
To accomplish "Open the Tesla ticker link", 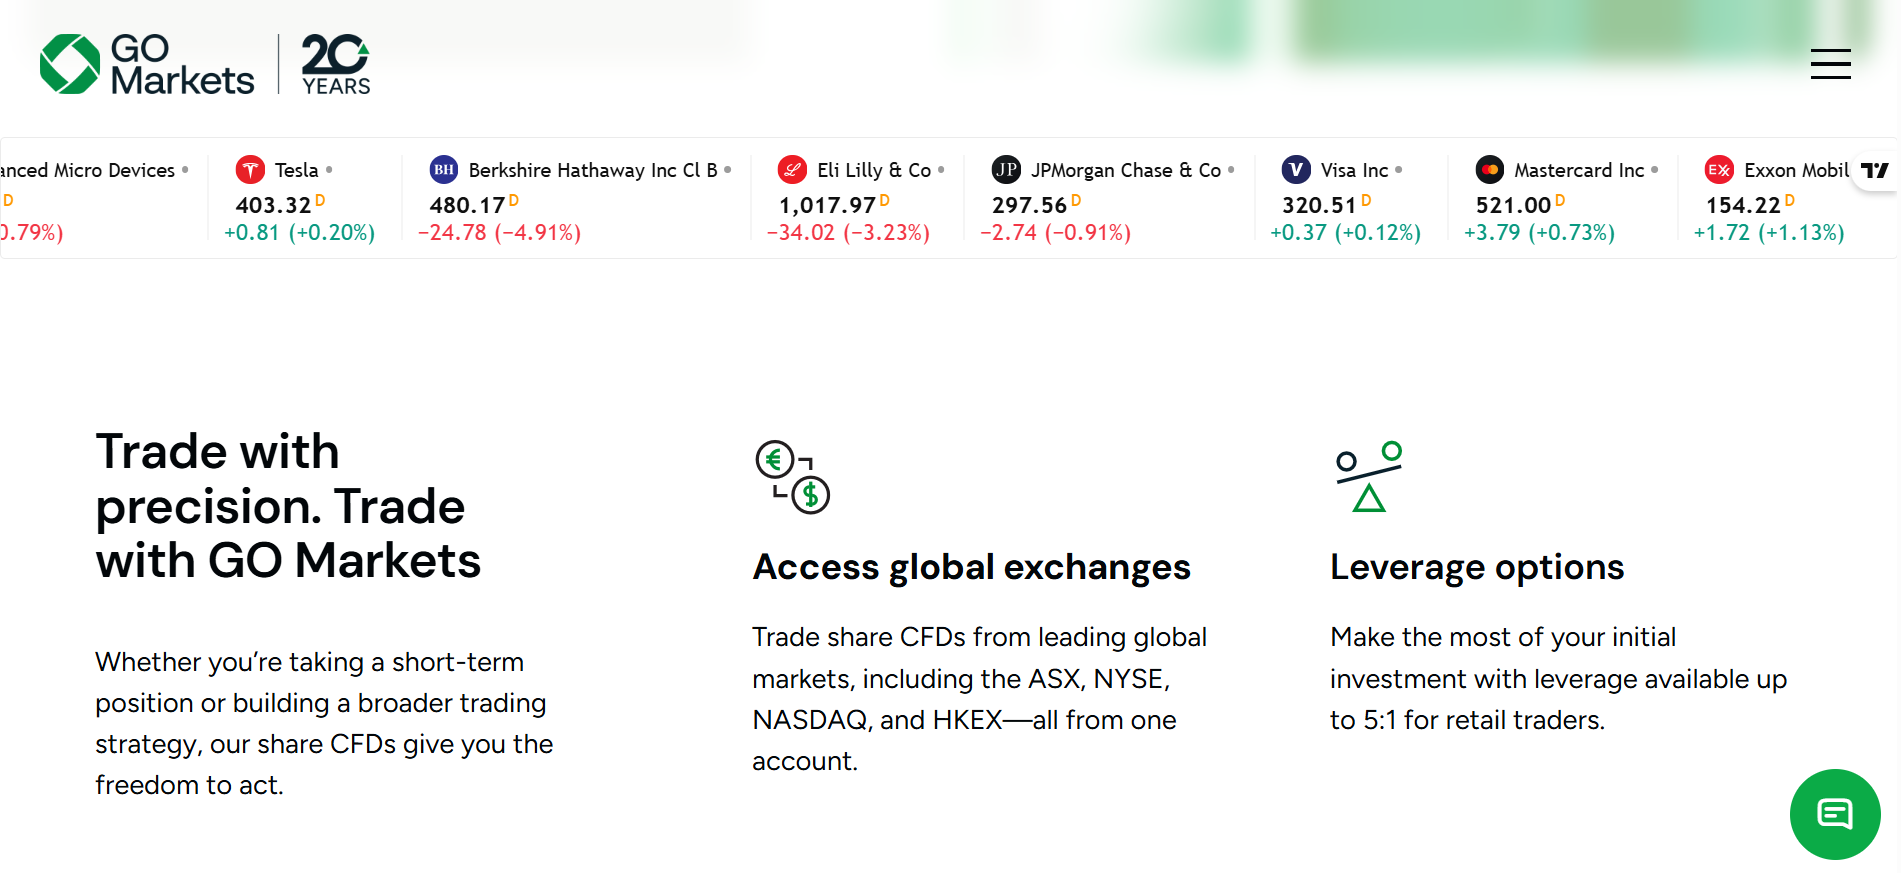I will coord(297,170).
